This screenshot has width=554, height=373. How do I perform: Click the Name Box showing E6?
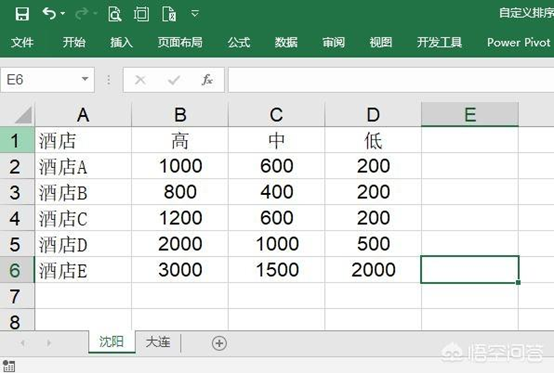47,80
